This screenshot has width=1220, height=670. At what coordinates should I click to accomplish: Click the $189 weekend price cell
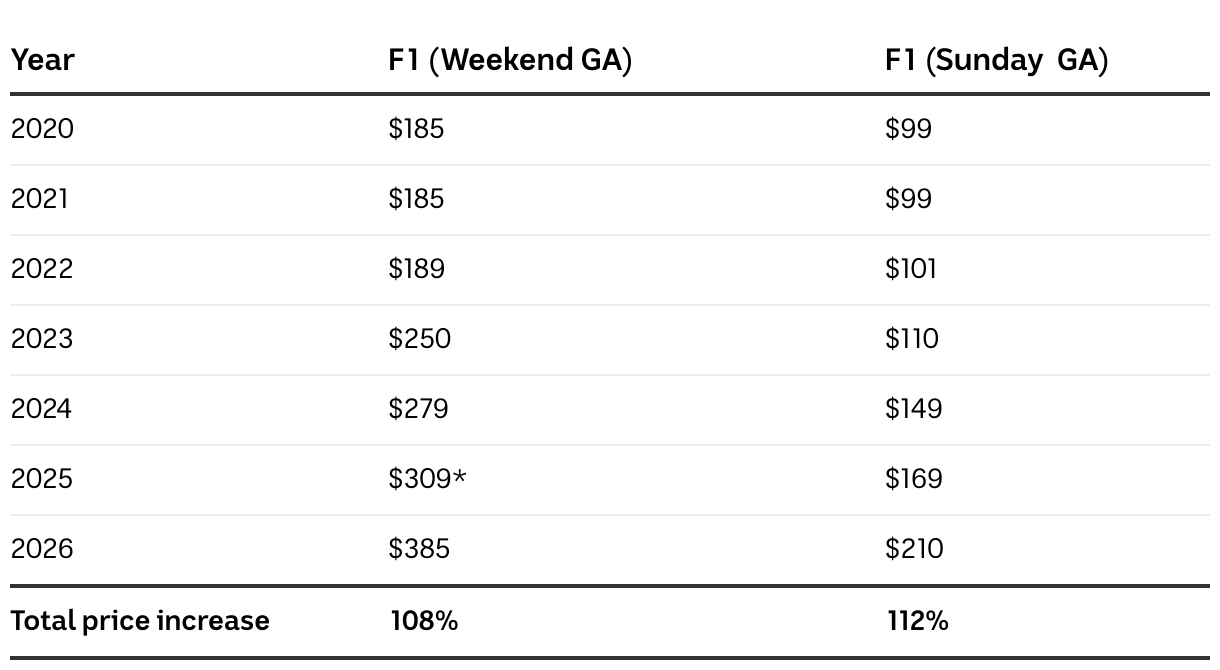coord(416,269)
